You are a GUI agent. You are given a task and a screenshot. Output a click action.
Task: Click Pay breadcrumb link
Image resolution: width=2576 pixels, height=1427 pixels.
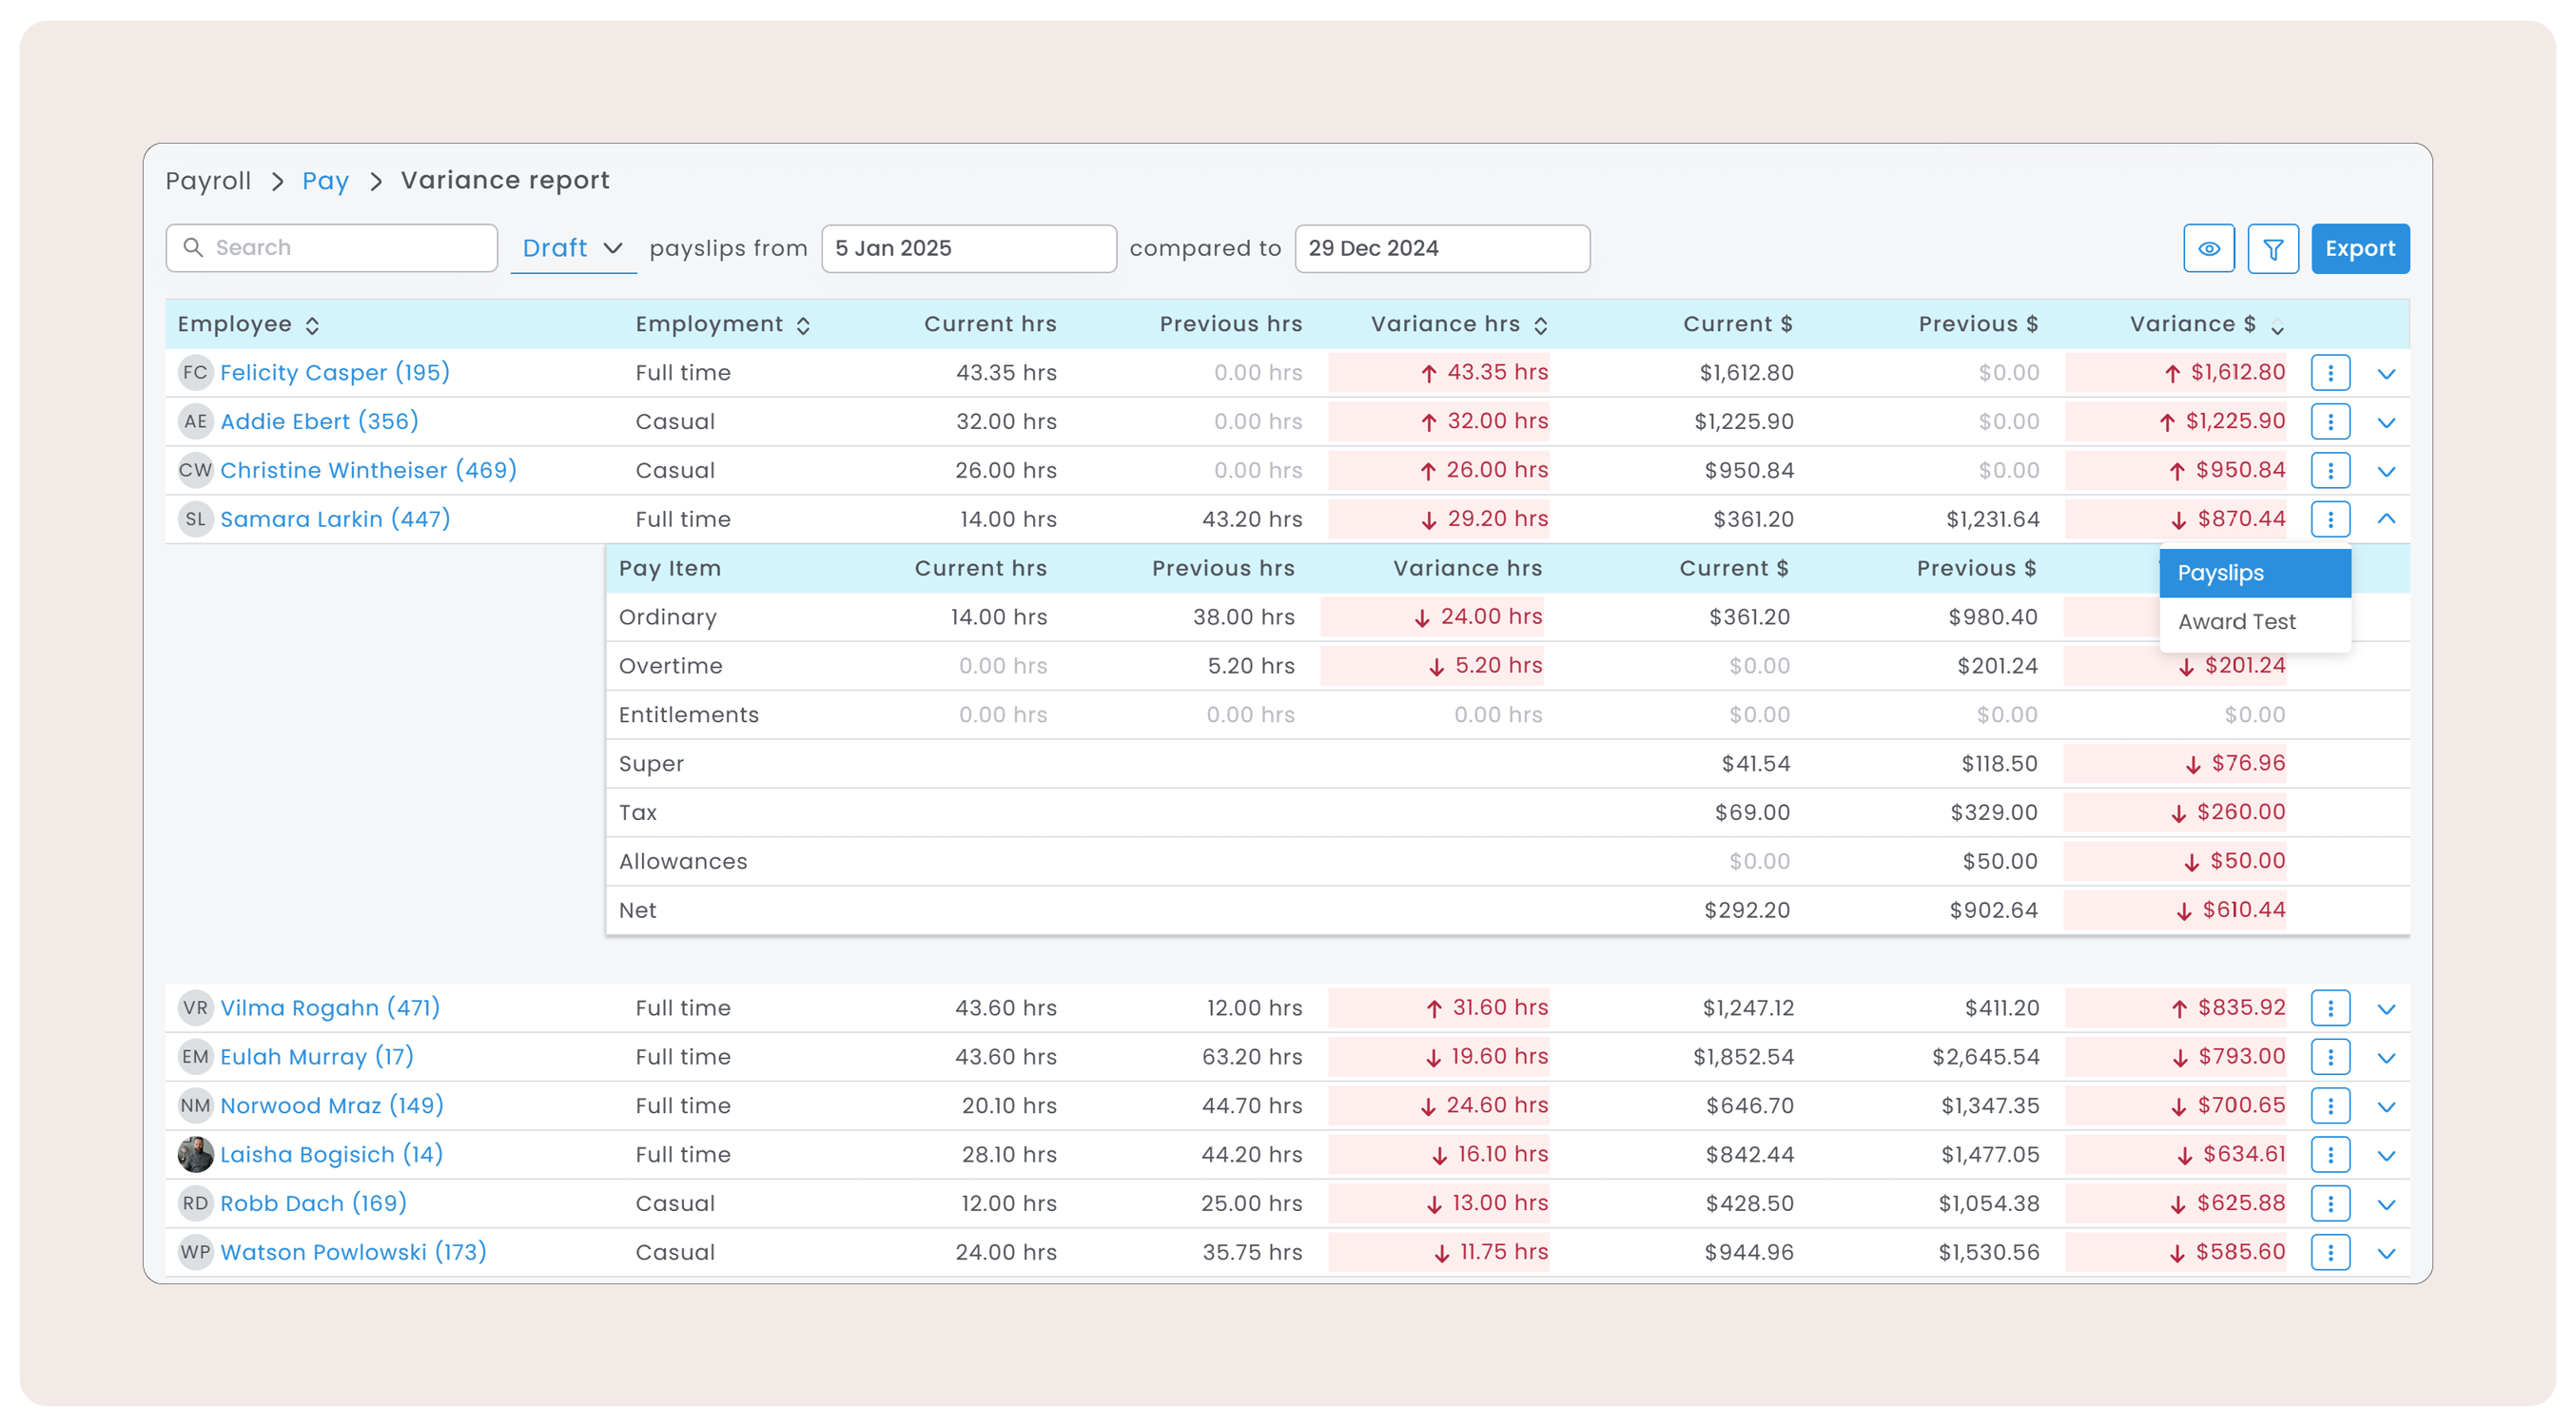[x=325, y=181]
